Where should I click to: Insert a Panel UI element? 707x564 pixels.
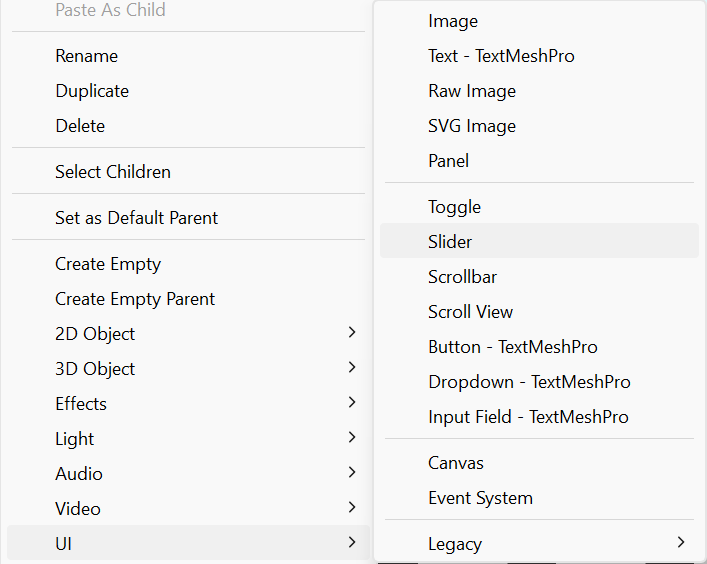[448, 161]
